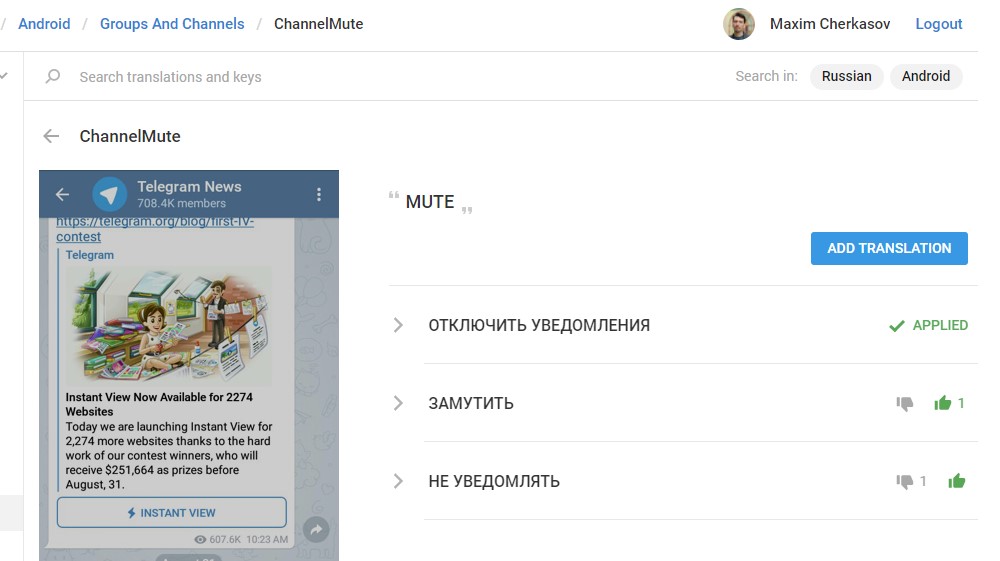Upvote the НЕ УВЕДОМЛЯТЬ translation
The height and width of the screenshot is (561, 1000).
957,481
